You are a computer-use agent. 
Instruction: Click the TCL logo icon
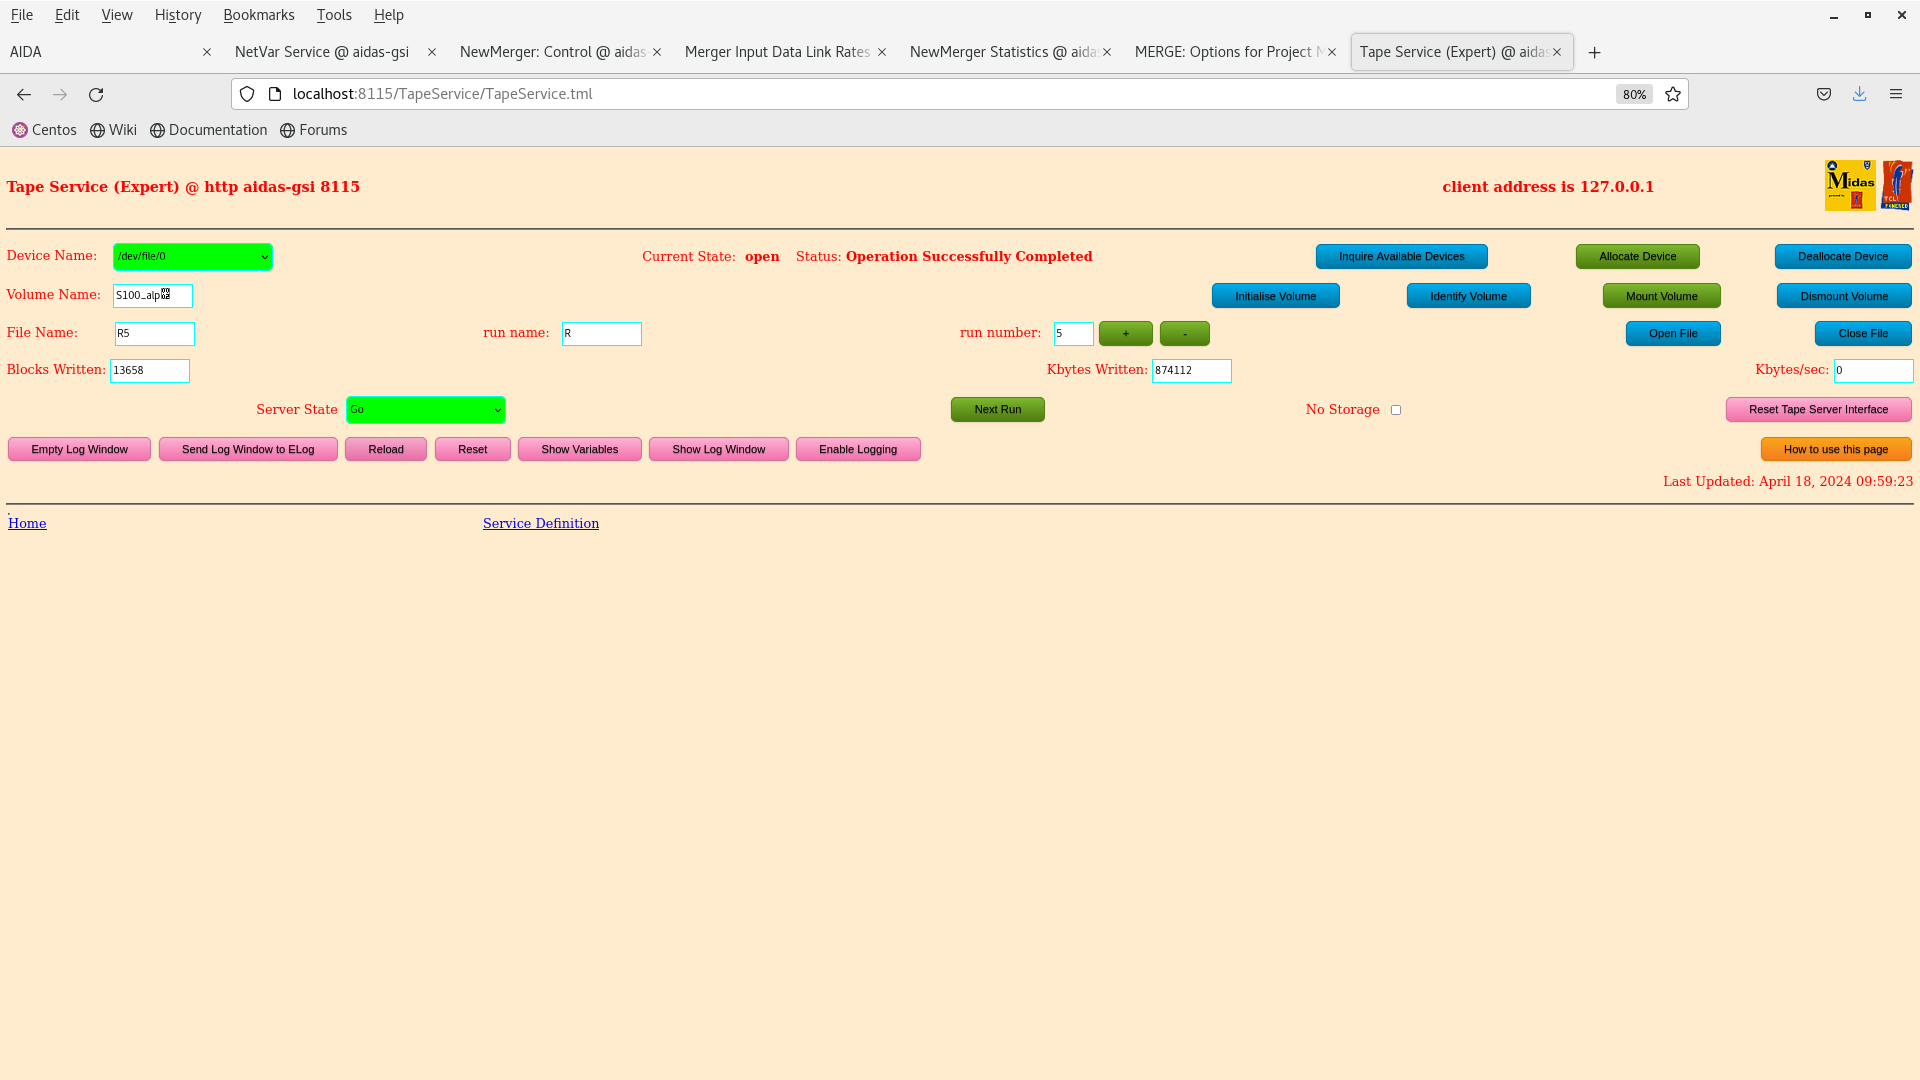[1896, 185]
